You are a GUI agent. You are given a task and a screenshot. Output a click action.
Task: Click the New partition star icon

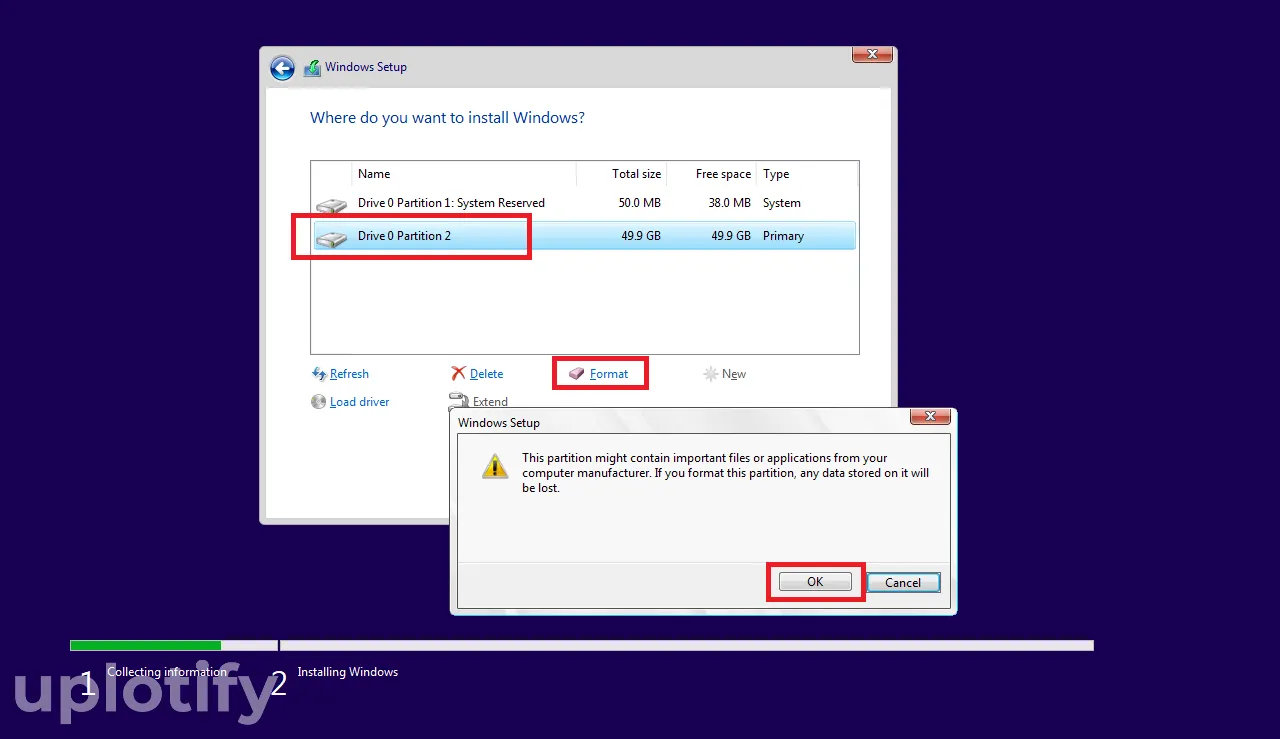710,374
